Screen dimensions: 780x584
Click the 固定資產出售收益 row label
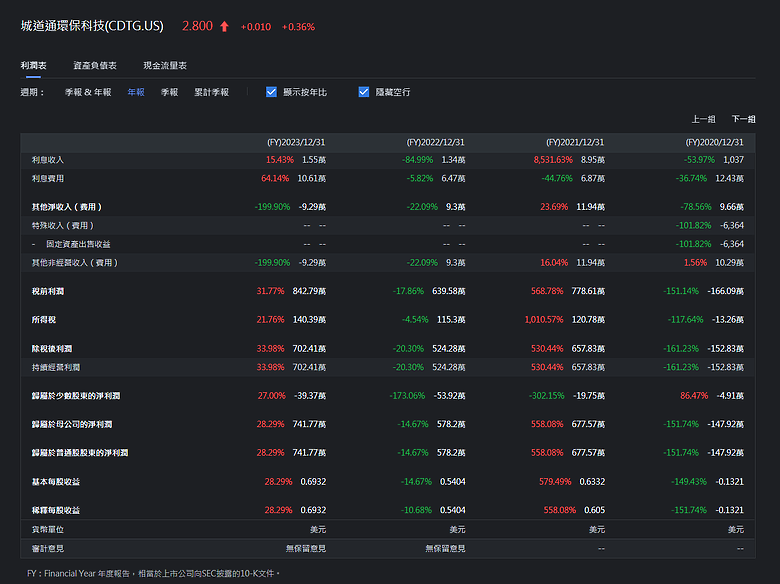click(78, 244)
